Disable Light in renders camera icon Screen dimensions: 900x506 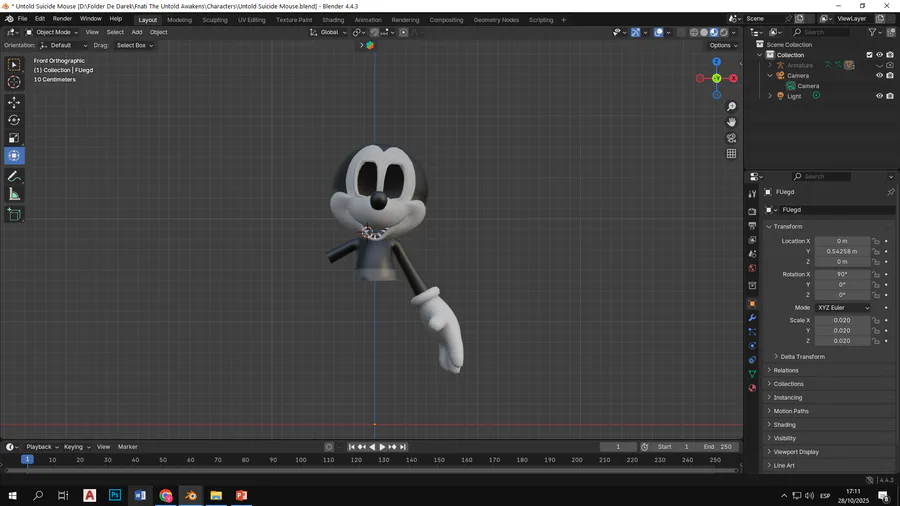[x=890, y=96]
